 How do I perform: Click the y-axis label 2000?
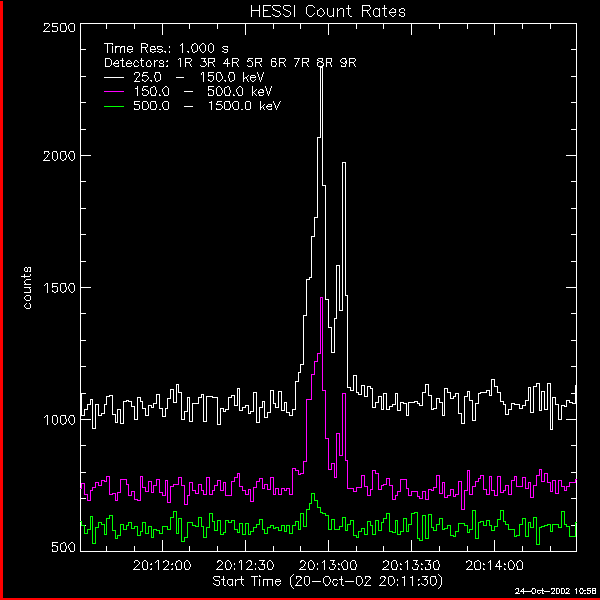59,156
